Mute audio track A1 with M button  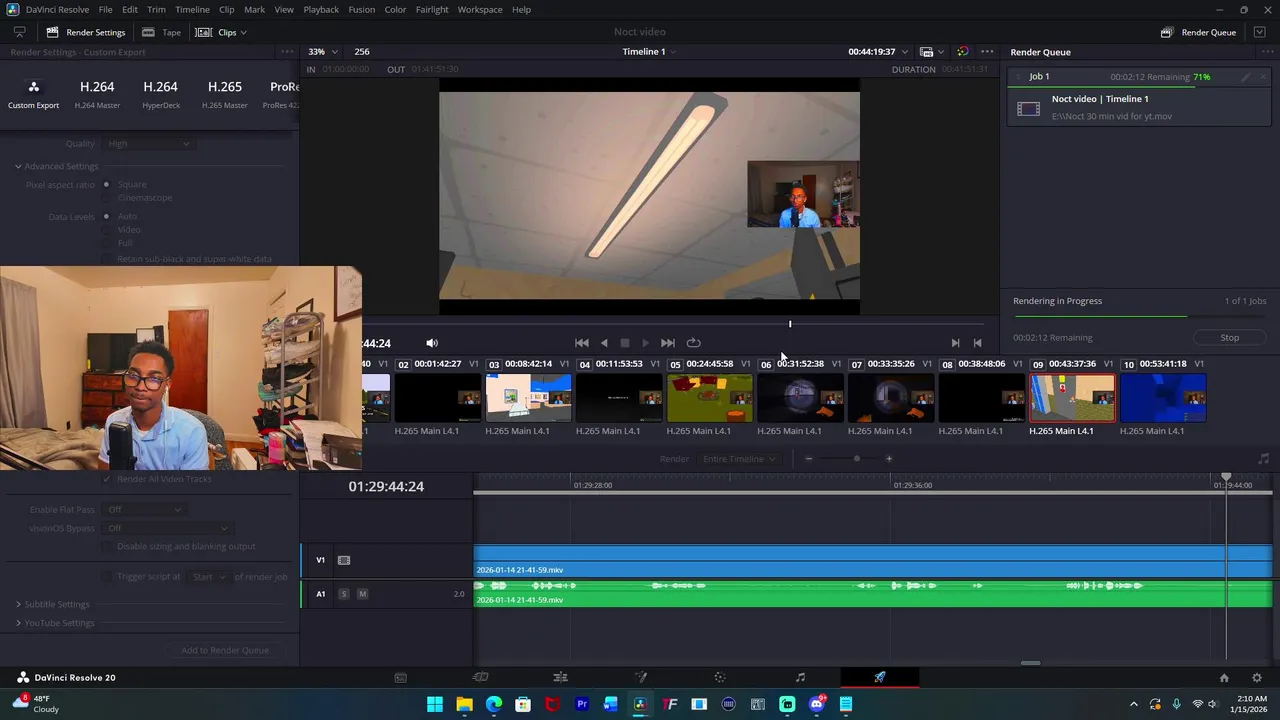362,594
